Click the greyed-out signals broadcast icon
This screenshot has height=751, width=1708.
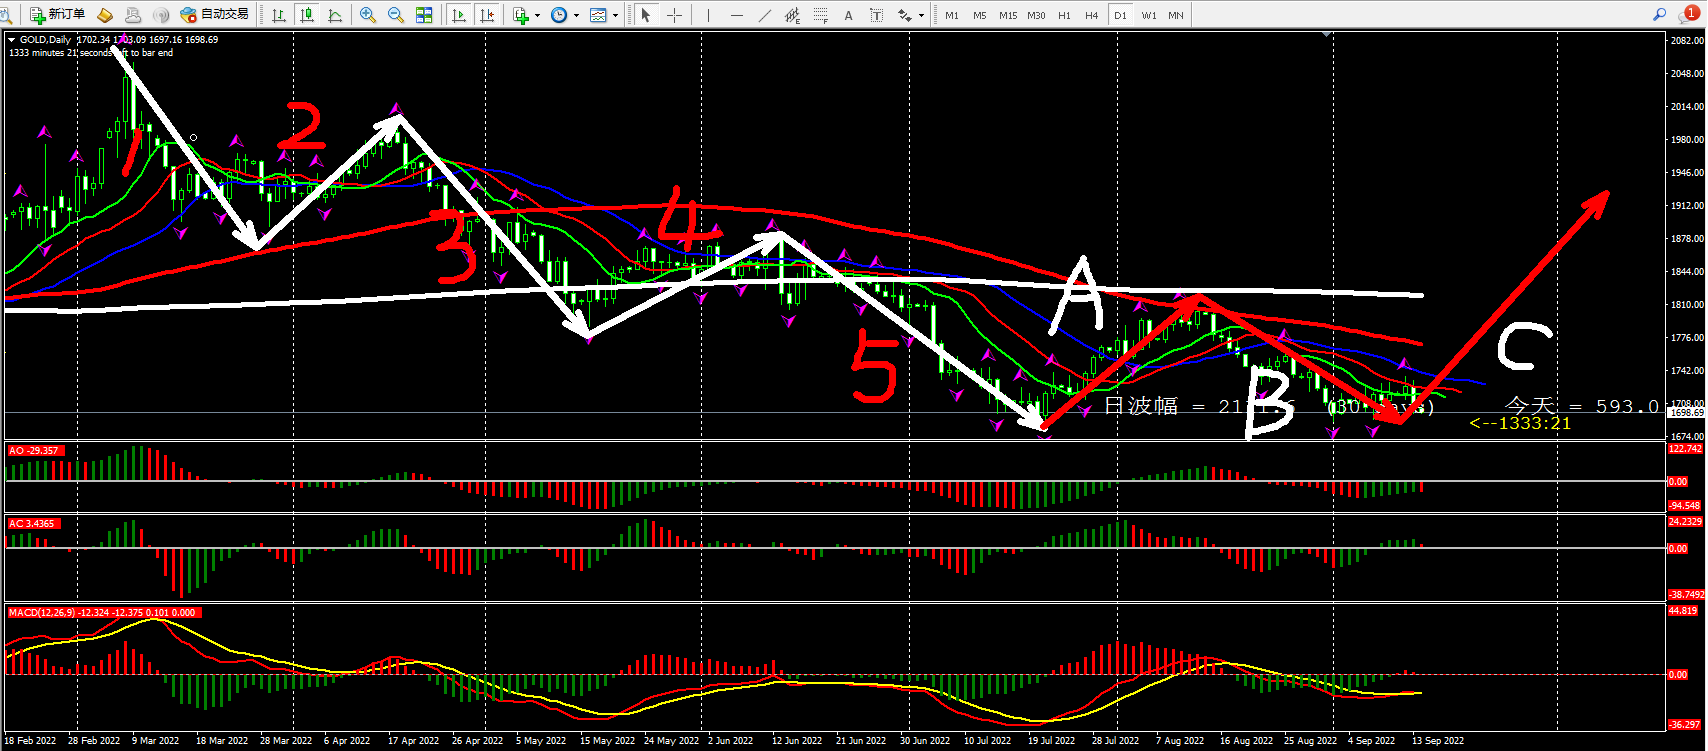tap(161, 15)
